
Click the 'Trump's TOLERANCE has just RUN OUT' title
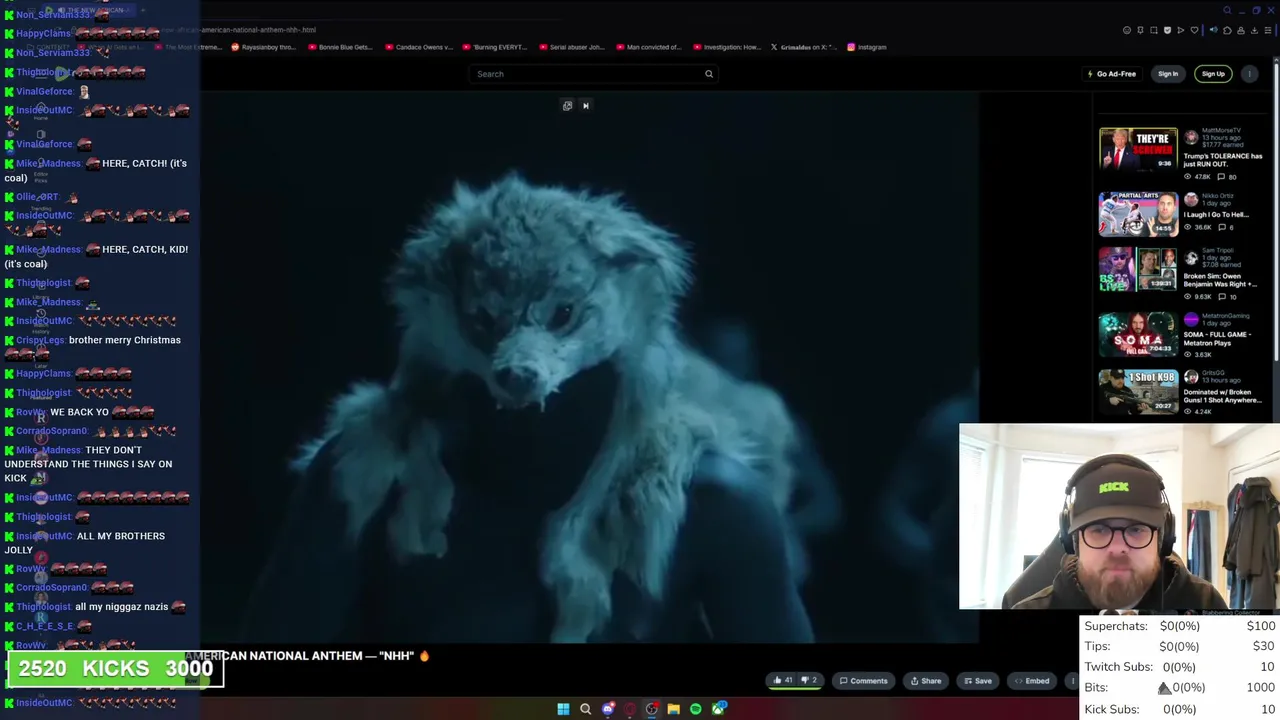click(x=1223, y=160)
